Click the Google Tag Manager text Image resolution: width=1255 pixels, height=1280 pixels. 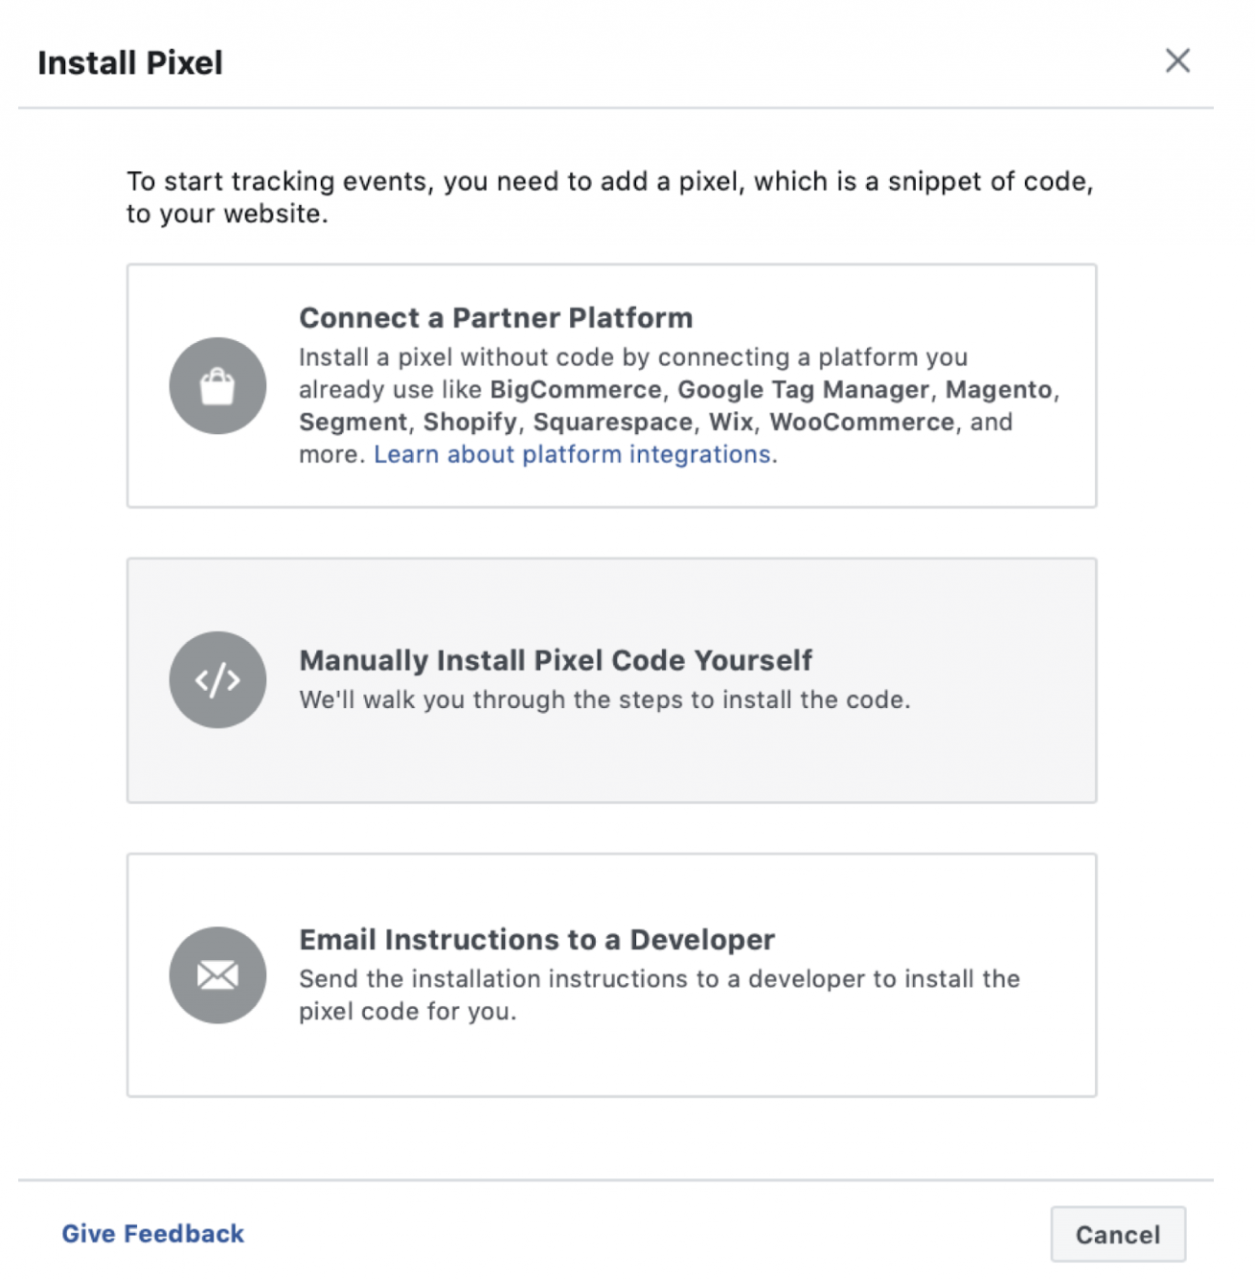(803, 390)
